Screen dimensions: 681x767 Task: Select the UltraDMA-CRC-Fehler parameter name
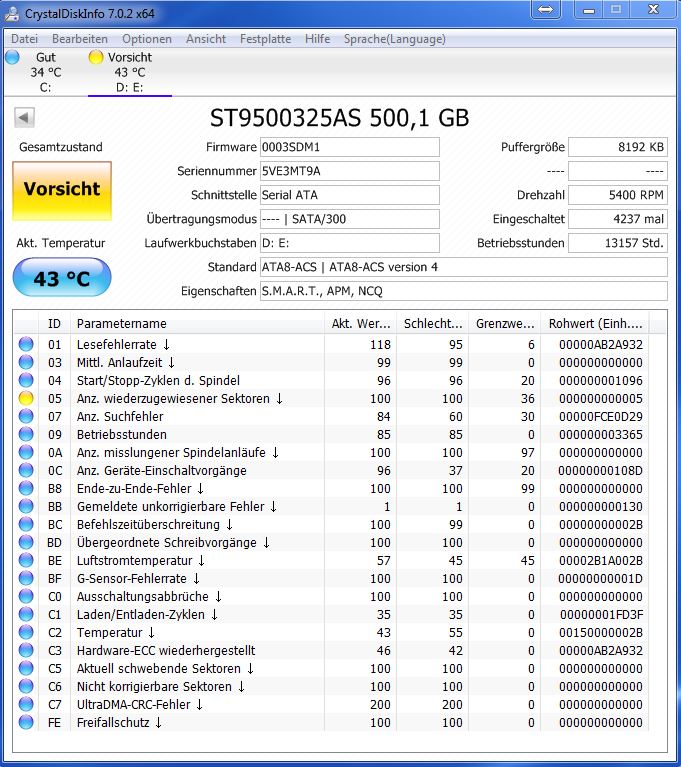coord(134,704)
